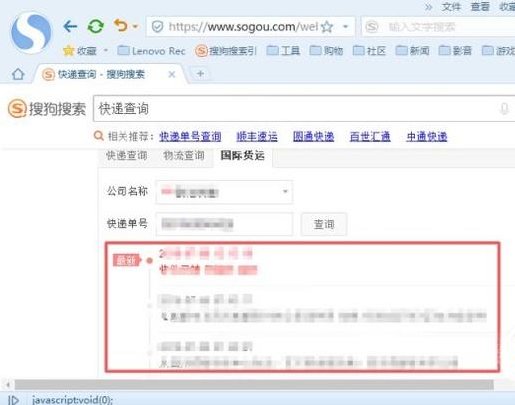
Task: Switch to the 国际货运 tab
Action: [242, 155]
